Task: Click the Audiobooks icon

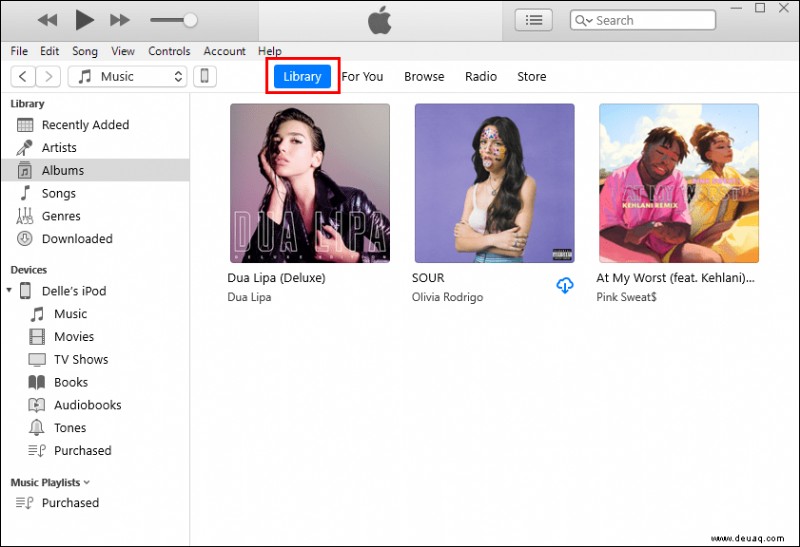Action: pos(37,405)
